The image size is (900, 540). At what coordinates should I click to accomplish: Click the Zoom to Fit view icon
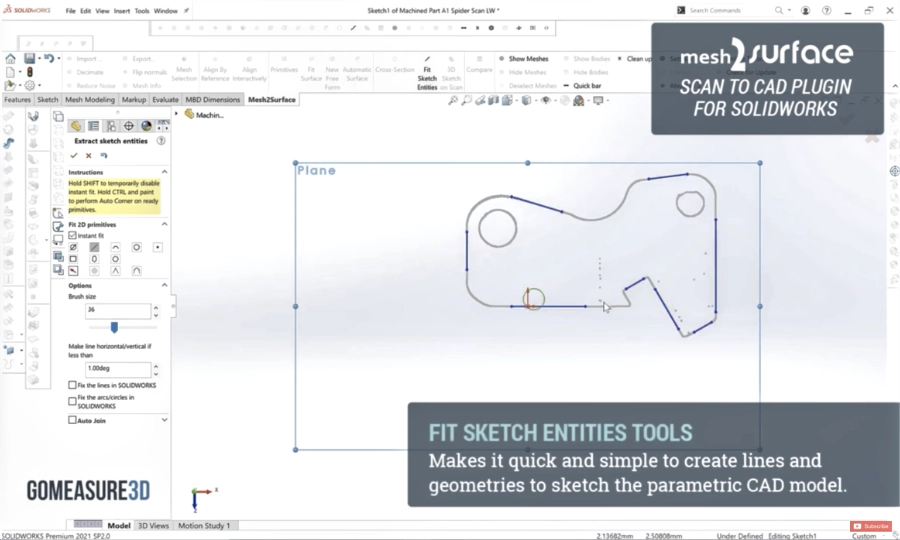[453, 100]
